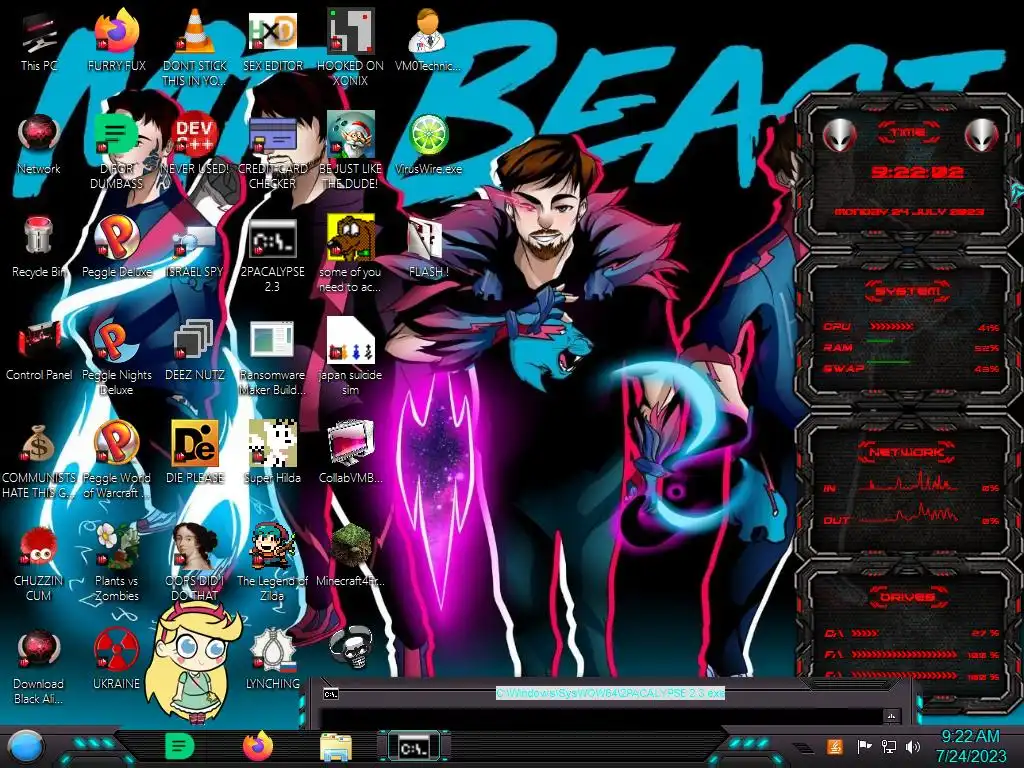
Task: Select the Download Black Ali... icon
Action: point(39,665)
